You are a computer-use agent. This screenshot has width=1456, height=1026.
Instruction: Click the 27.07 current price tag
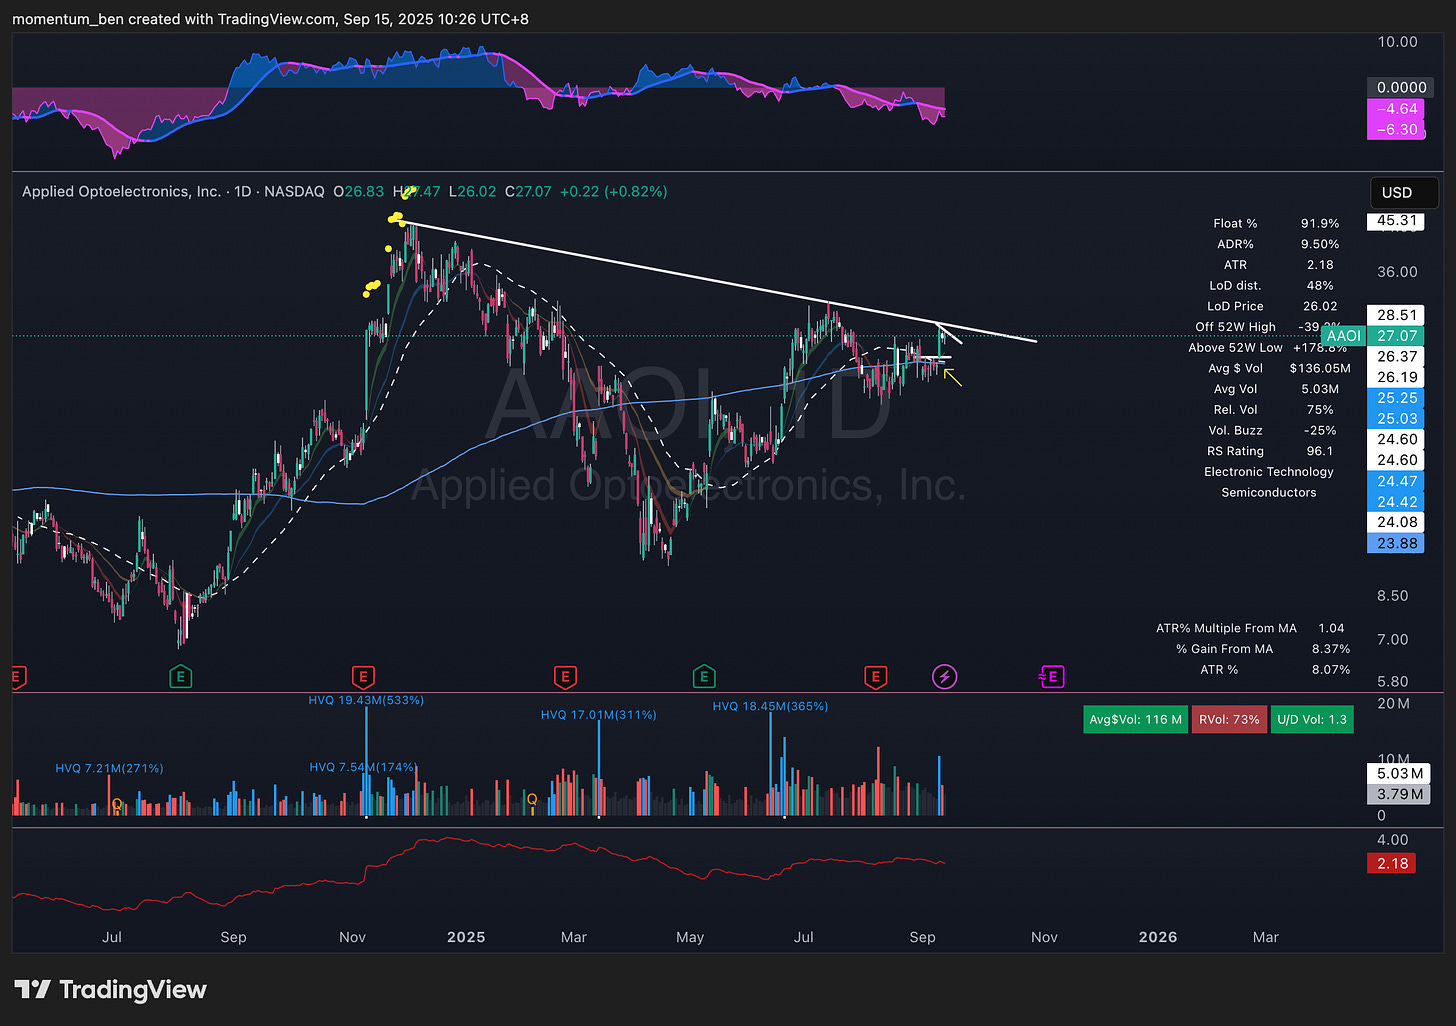tap(1397, 336)
